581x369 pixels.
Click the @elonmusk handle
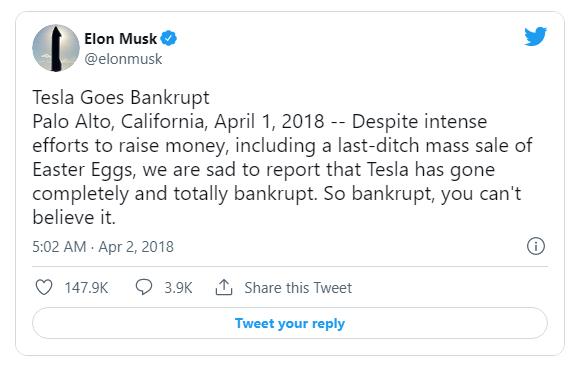click(123, 59)
